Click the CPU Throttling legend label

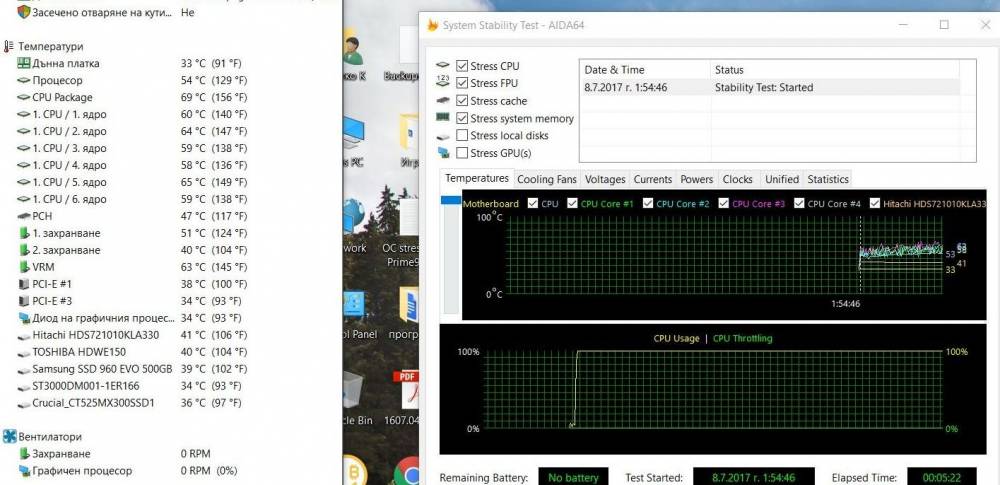tap(742, 338)
